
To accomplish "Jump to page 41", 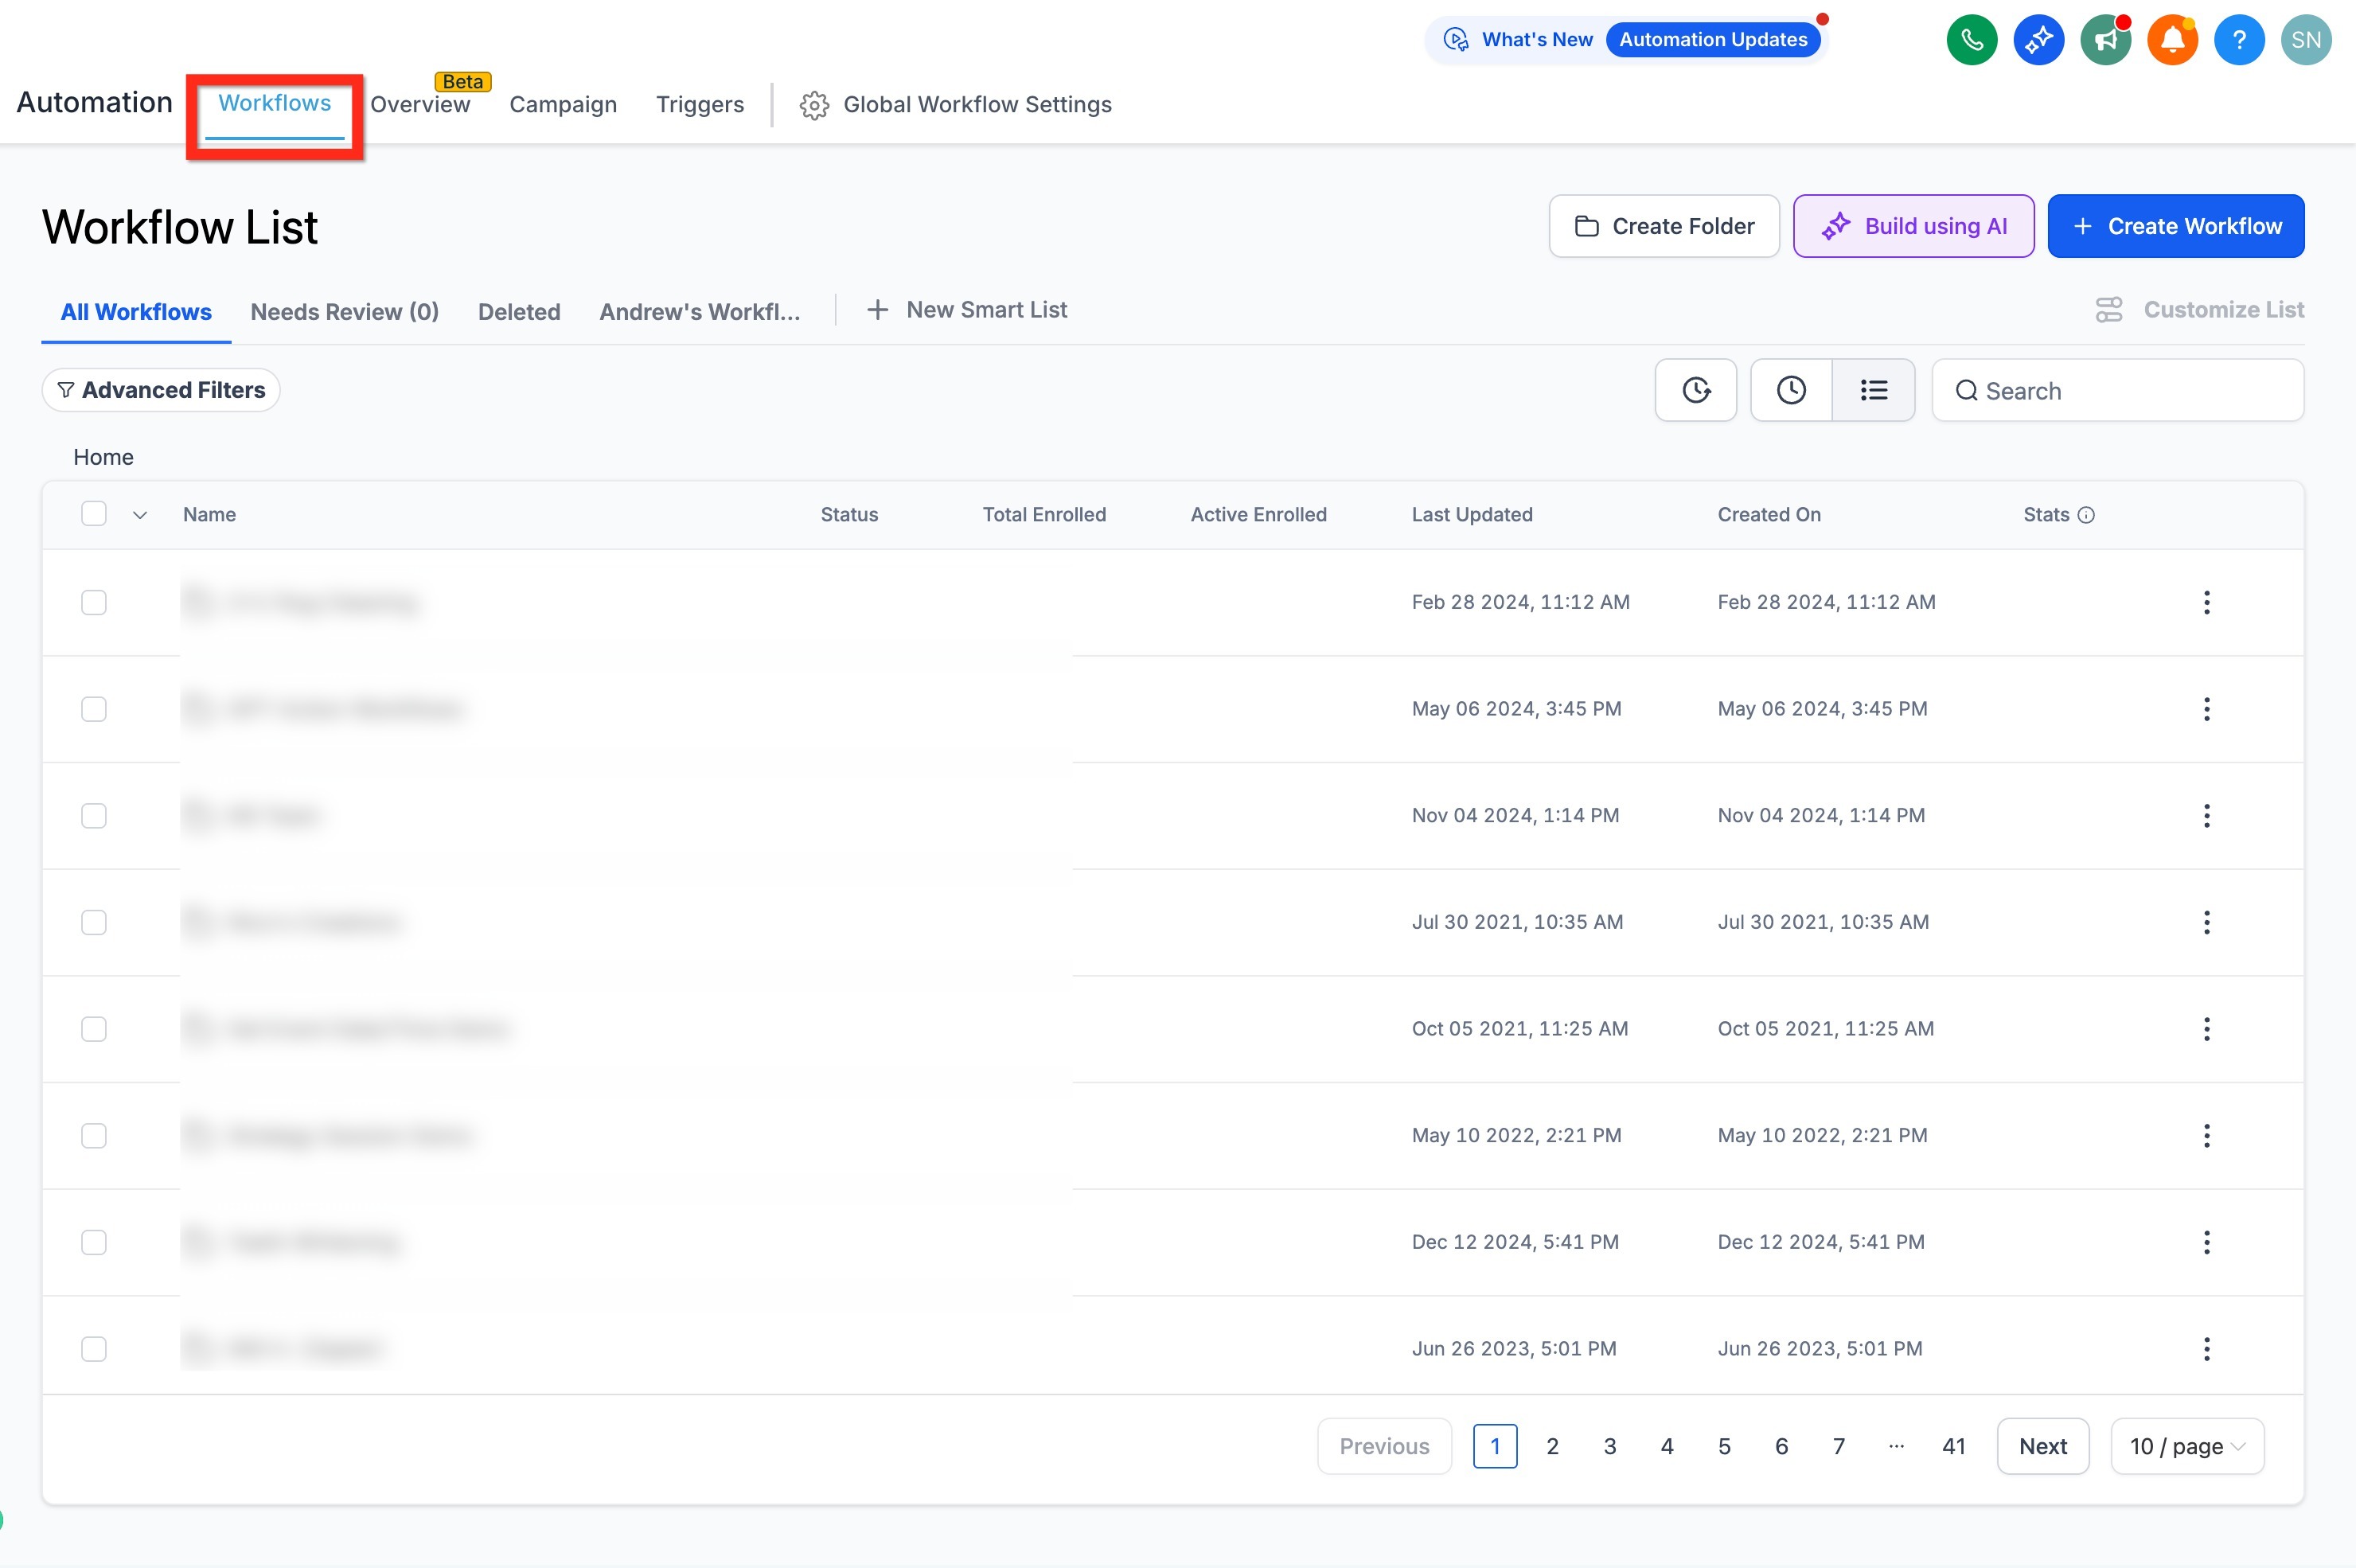I will (1954, 1446).
